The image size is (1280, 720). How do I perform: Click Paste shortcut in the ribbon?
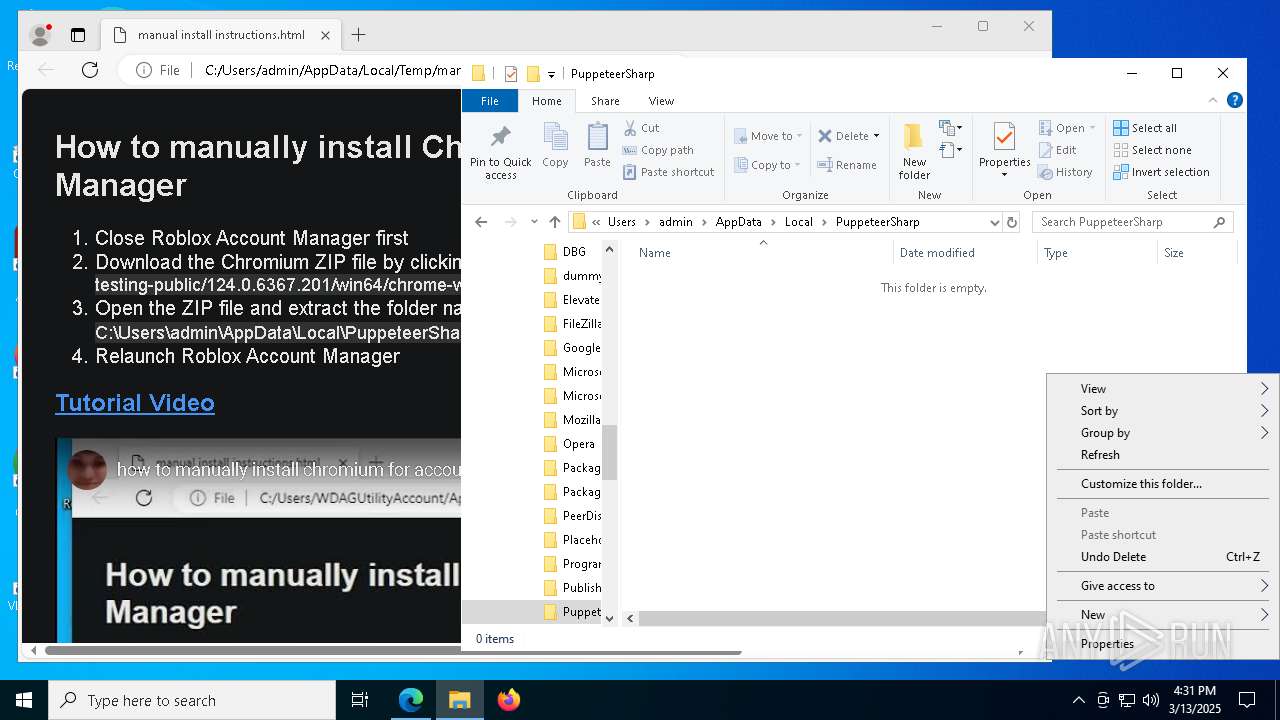pyautogui.click(x=669, y=172)
